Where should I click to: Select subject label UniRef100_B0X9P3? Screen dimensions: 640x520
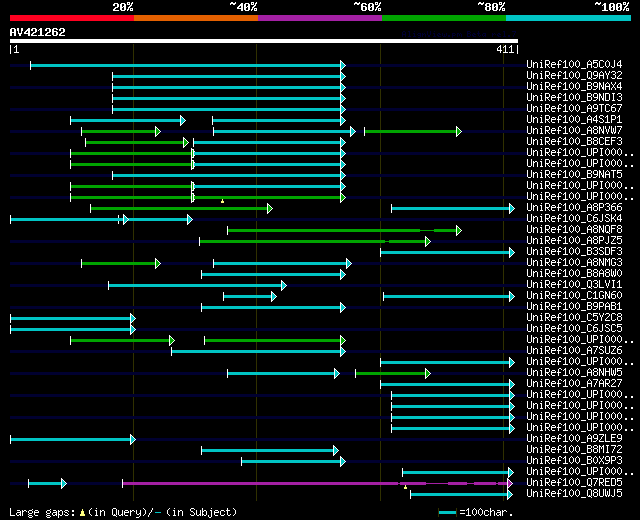[574, 460]
